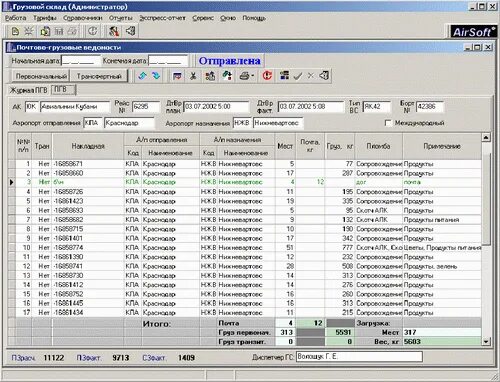Click the scissors cut icon

pyautogui.click(x=193, y=76)
